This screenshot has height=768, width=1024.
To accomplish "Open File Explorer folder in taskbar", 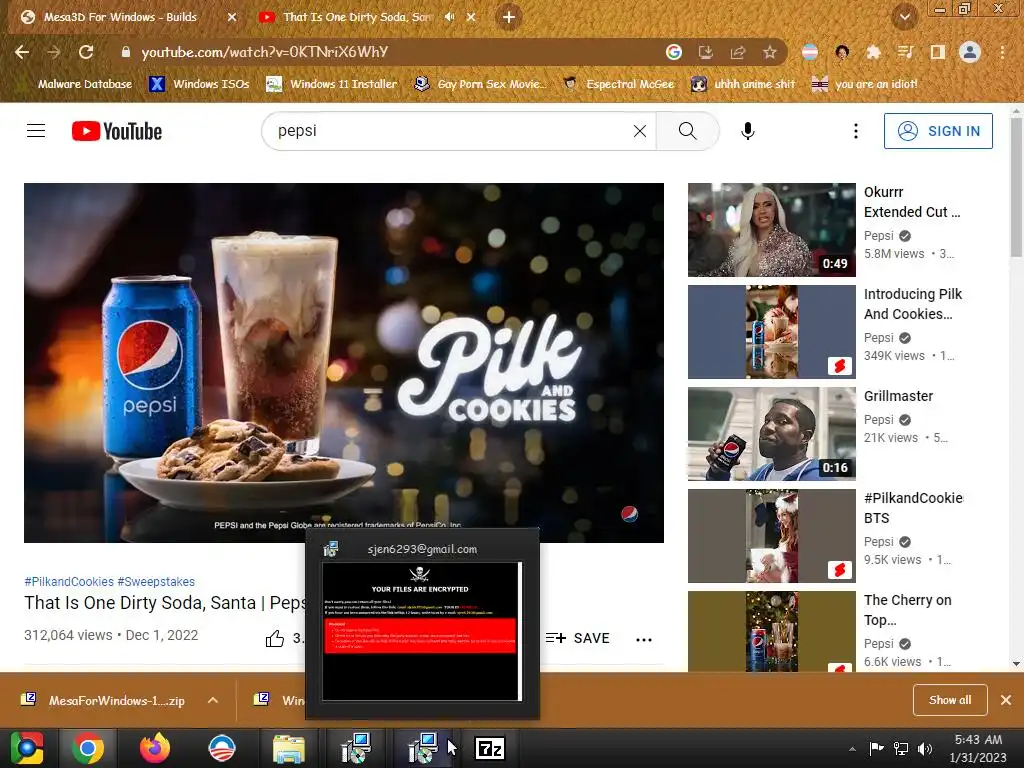I will [x=289, y=748].
